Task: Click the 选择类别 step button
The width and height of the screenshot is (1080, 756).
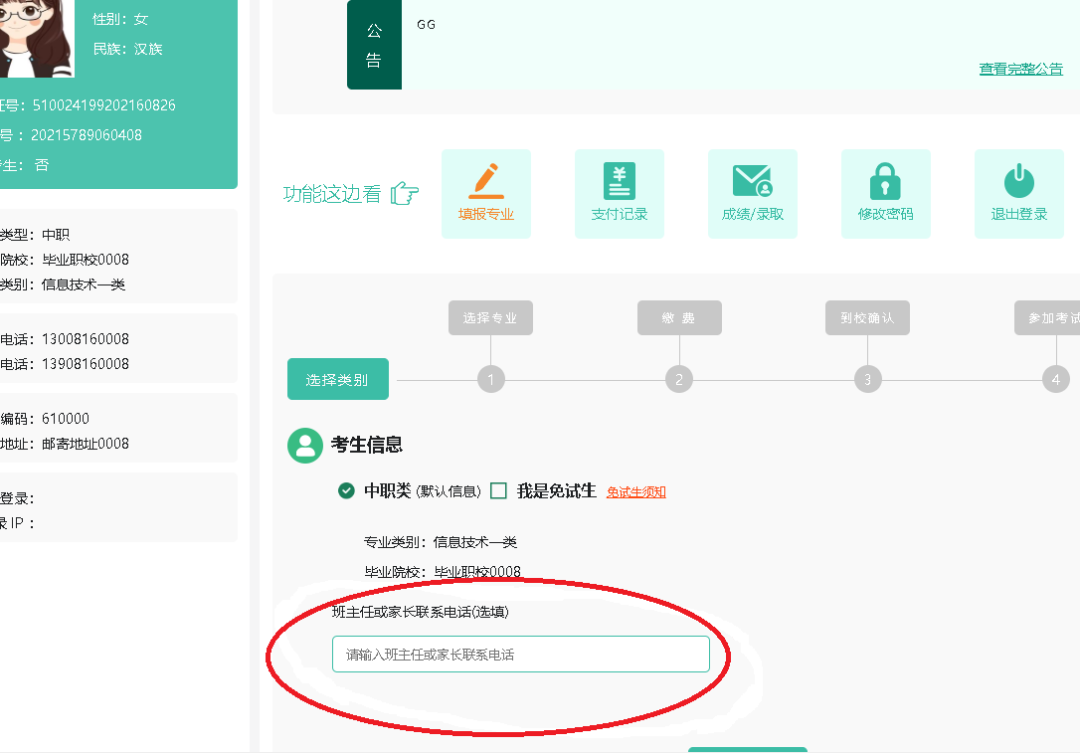Action: (x=337, y=380)
